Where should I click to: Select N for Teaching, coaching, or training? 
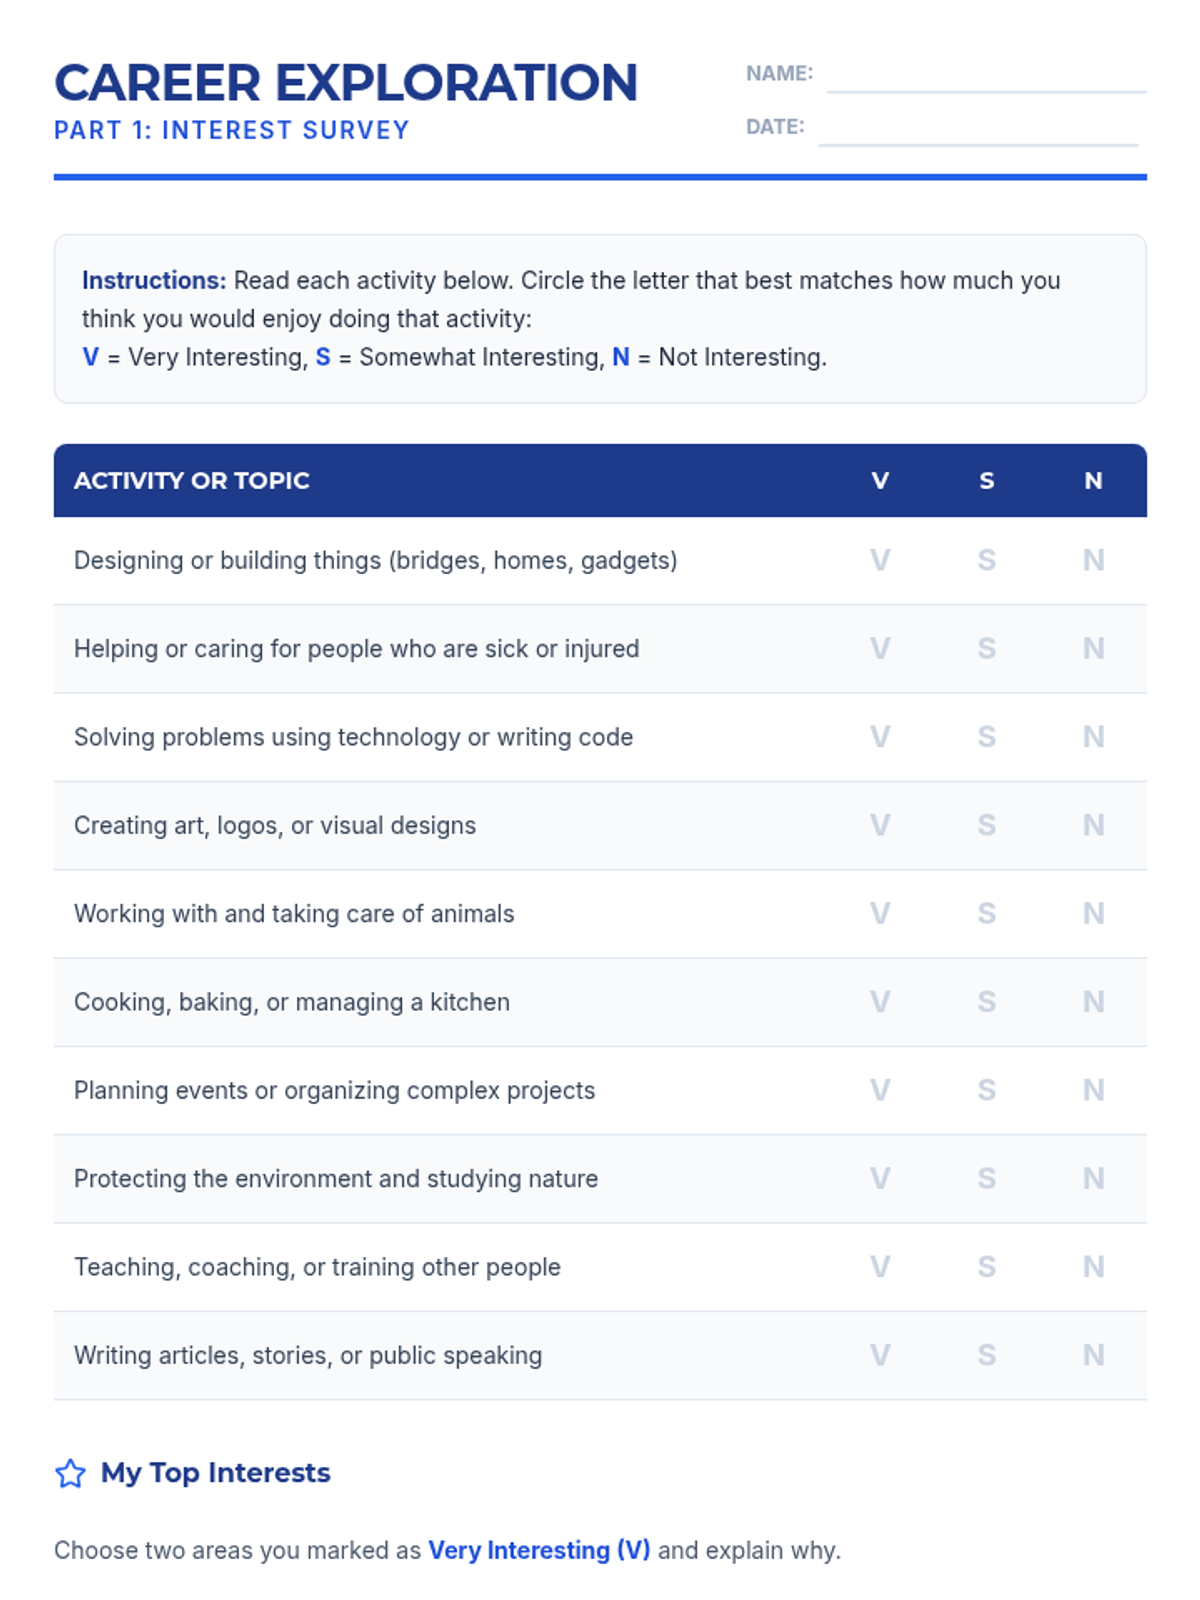click(x=1094, y=1267)
